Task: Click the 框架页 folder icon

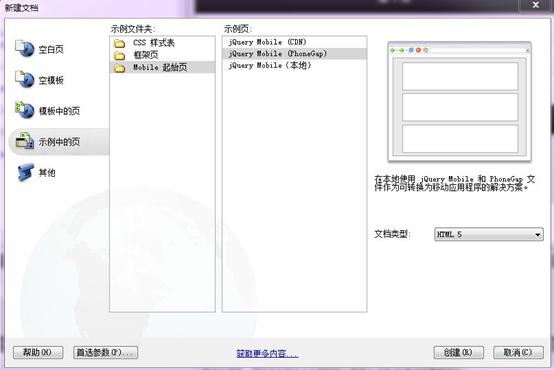Action: point(119,55)
